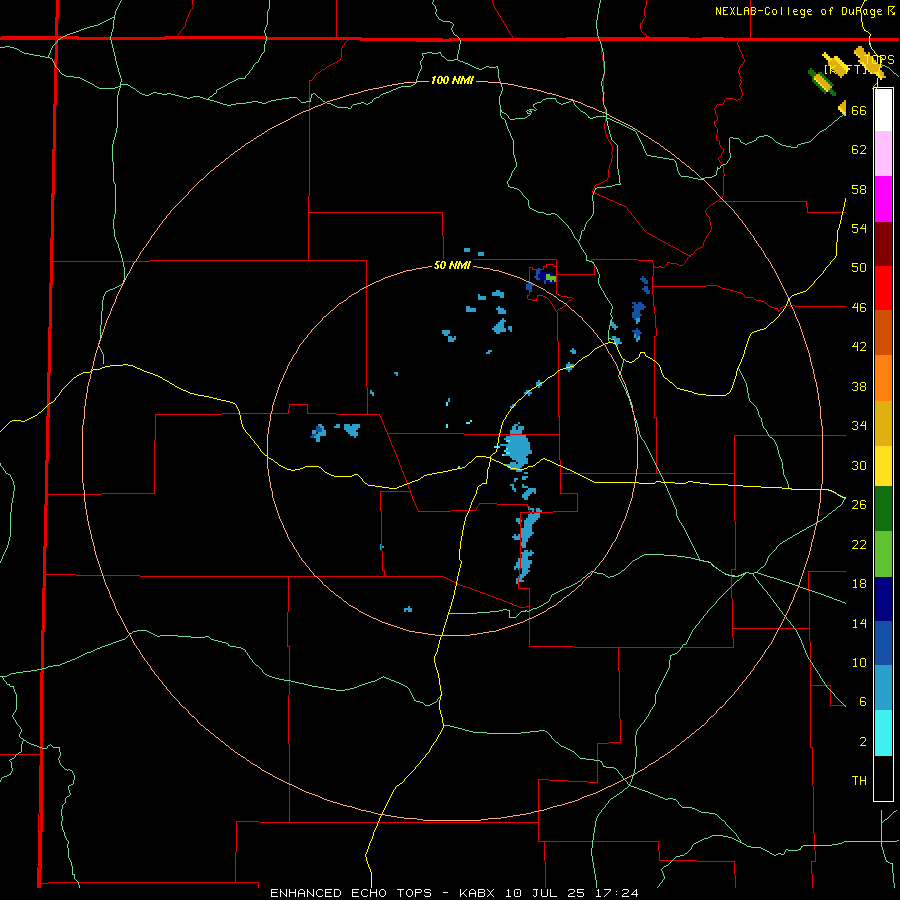
Task: Click the green-husked corn cob icon
Action: [821, 83]
